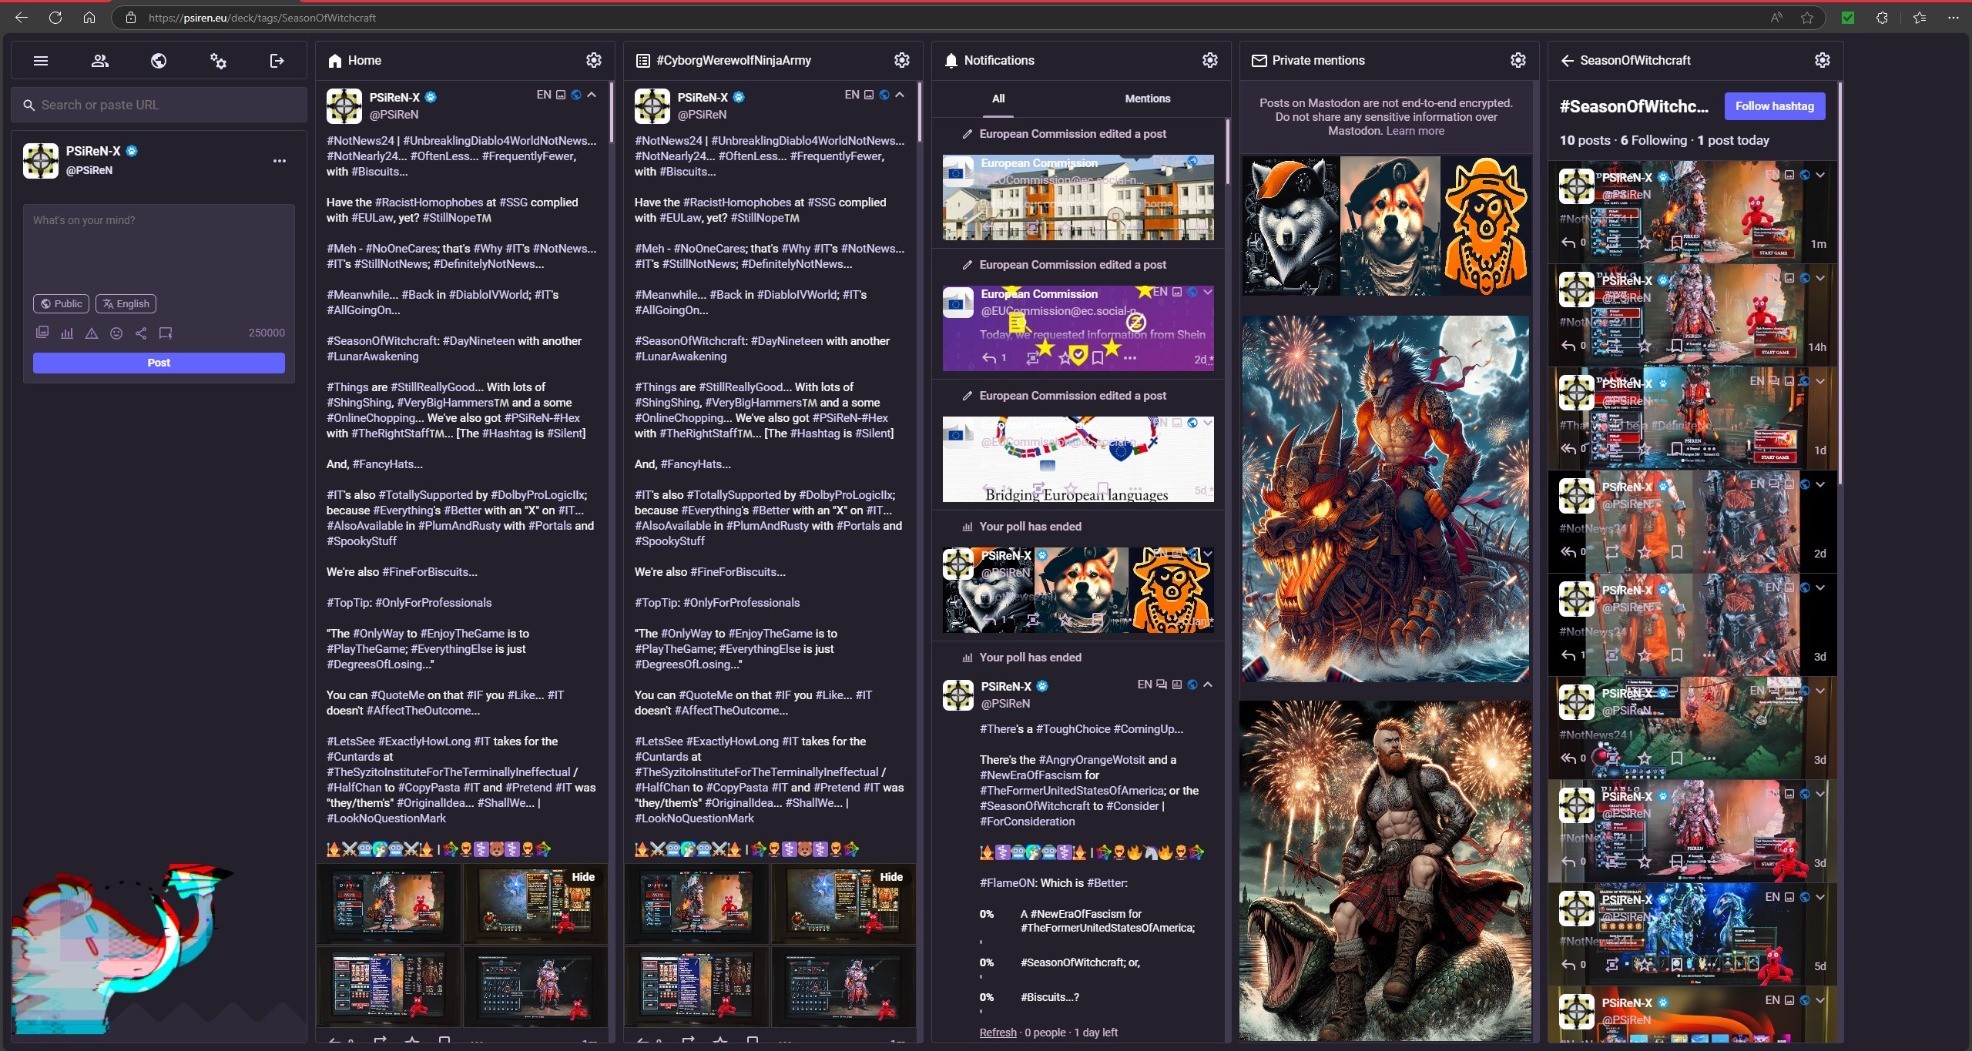Image resolution: width=1972 pixels, height=1051 pixels.
Task: Bookmark the European Commission Shein post
Action: (x=1098, y=357)
